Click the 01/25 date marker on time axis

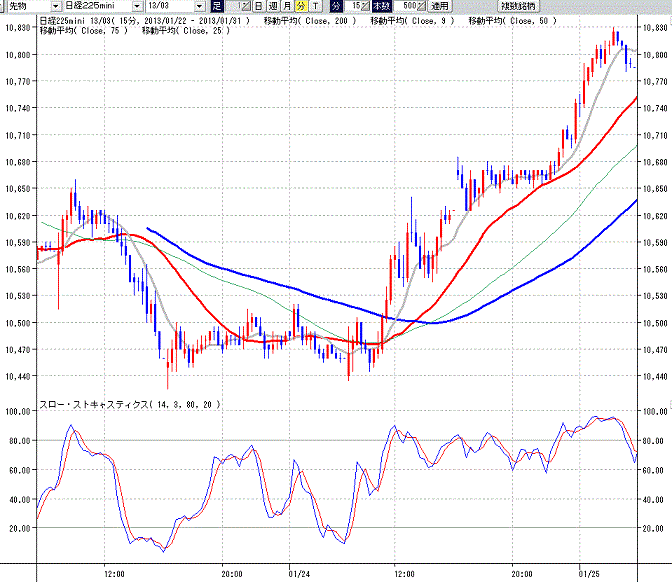click(589, 574)
